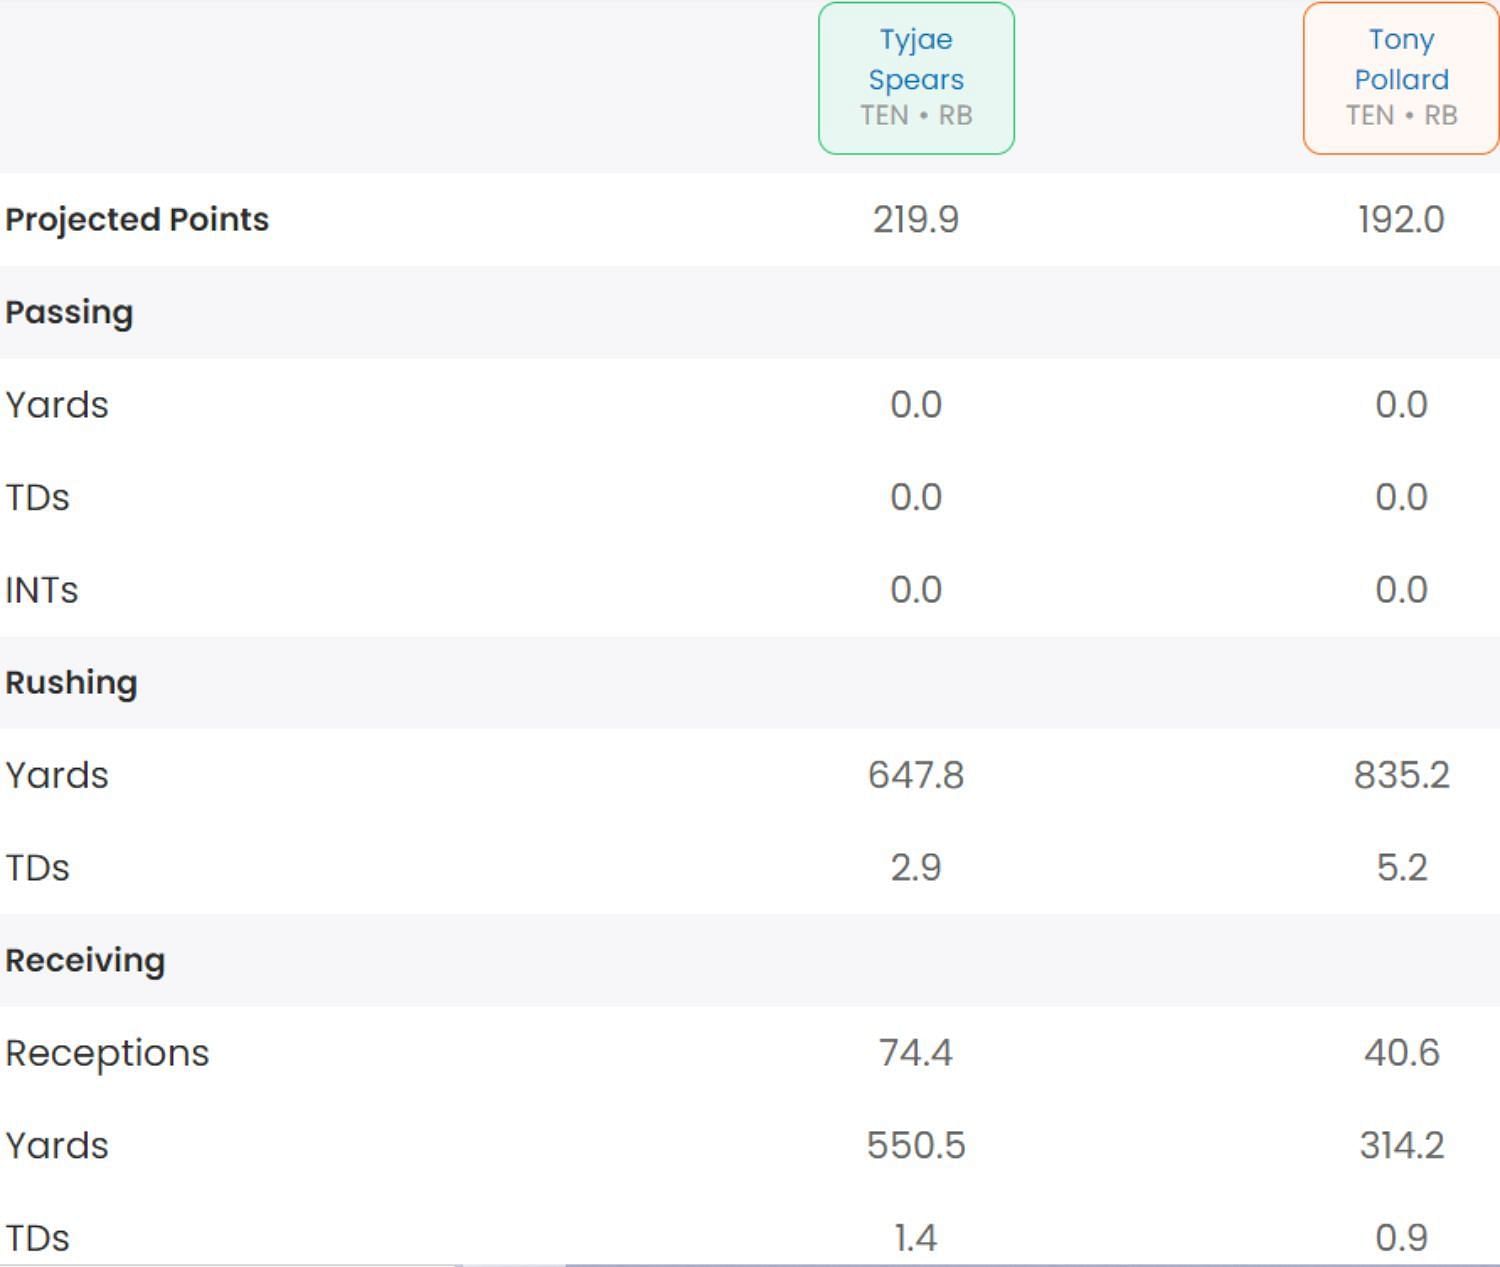Select the Passing section header
The height and width of the screenshot is (1267, 1500).
[x=69, y=312]
